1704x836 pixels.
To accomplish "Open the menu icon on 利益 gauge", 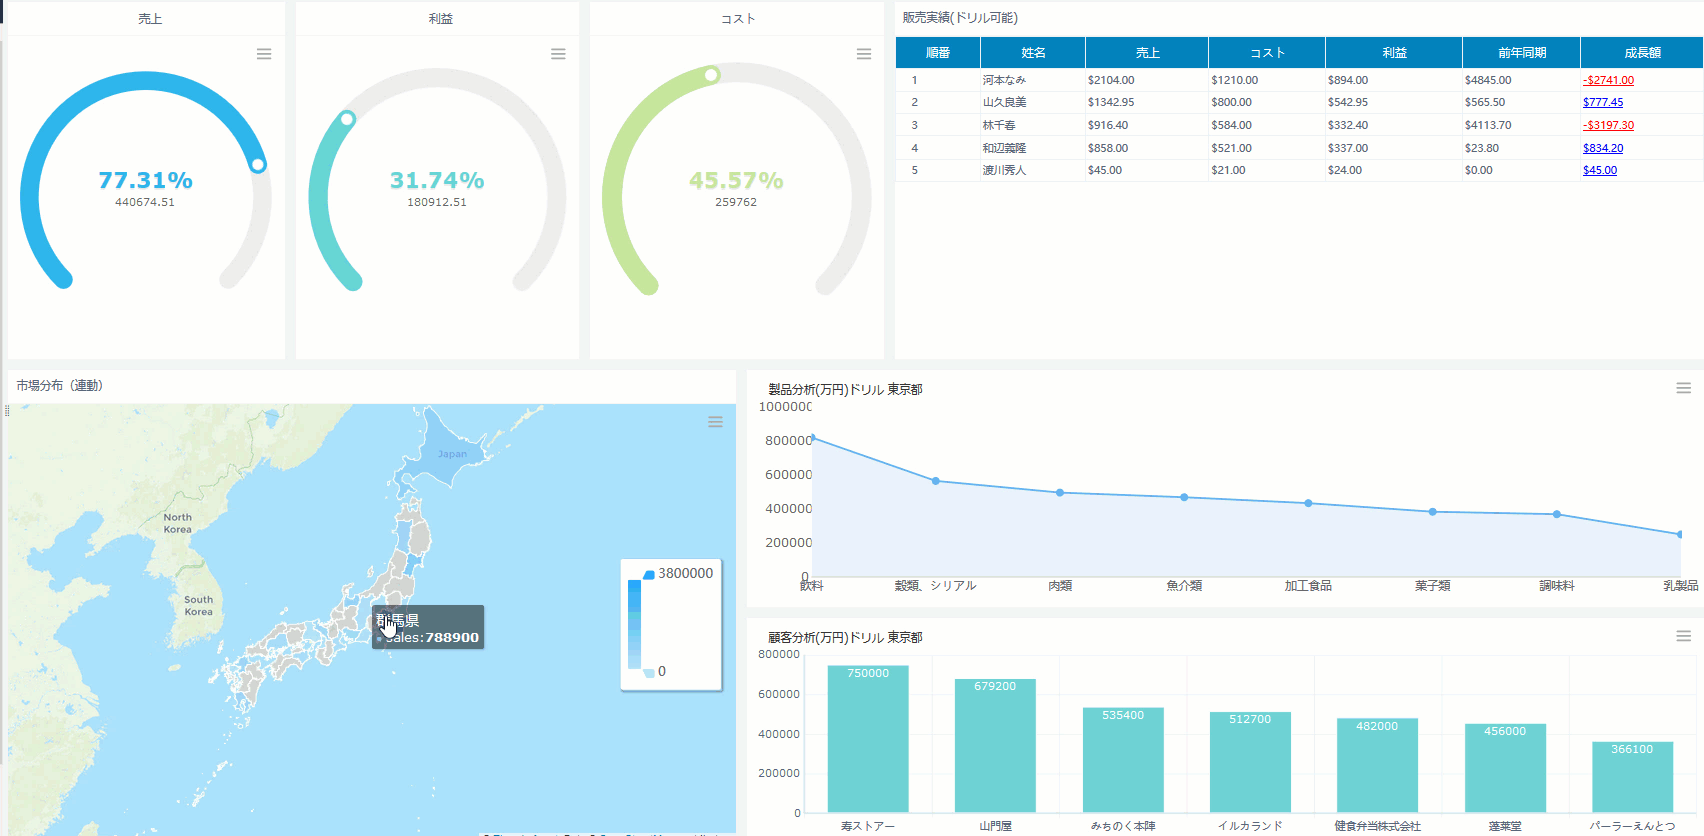I will [558, 54].
